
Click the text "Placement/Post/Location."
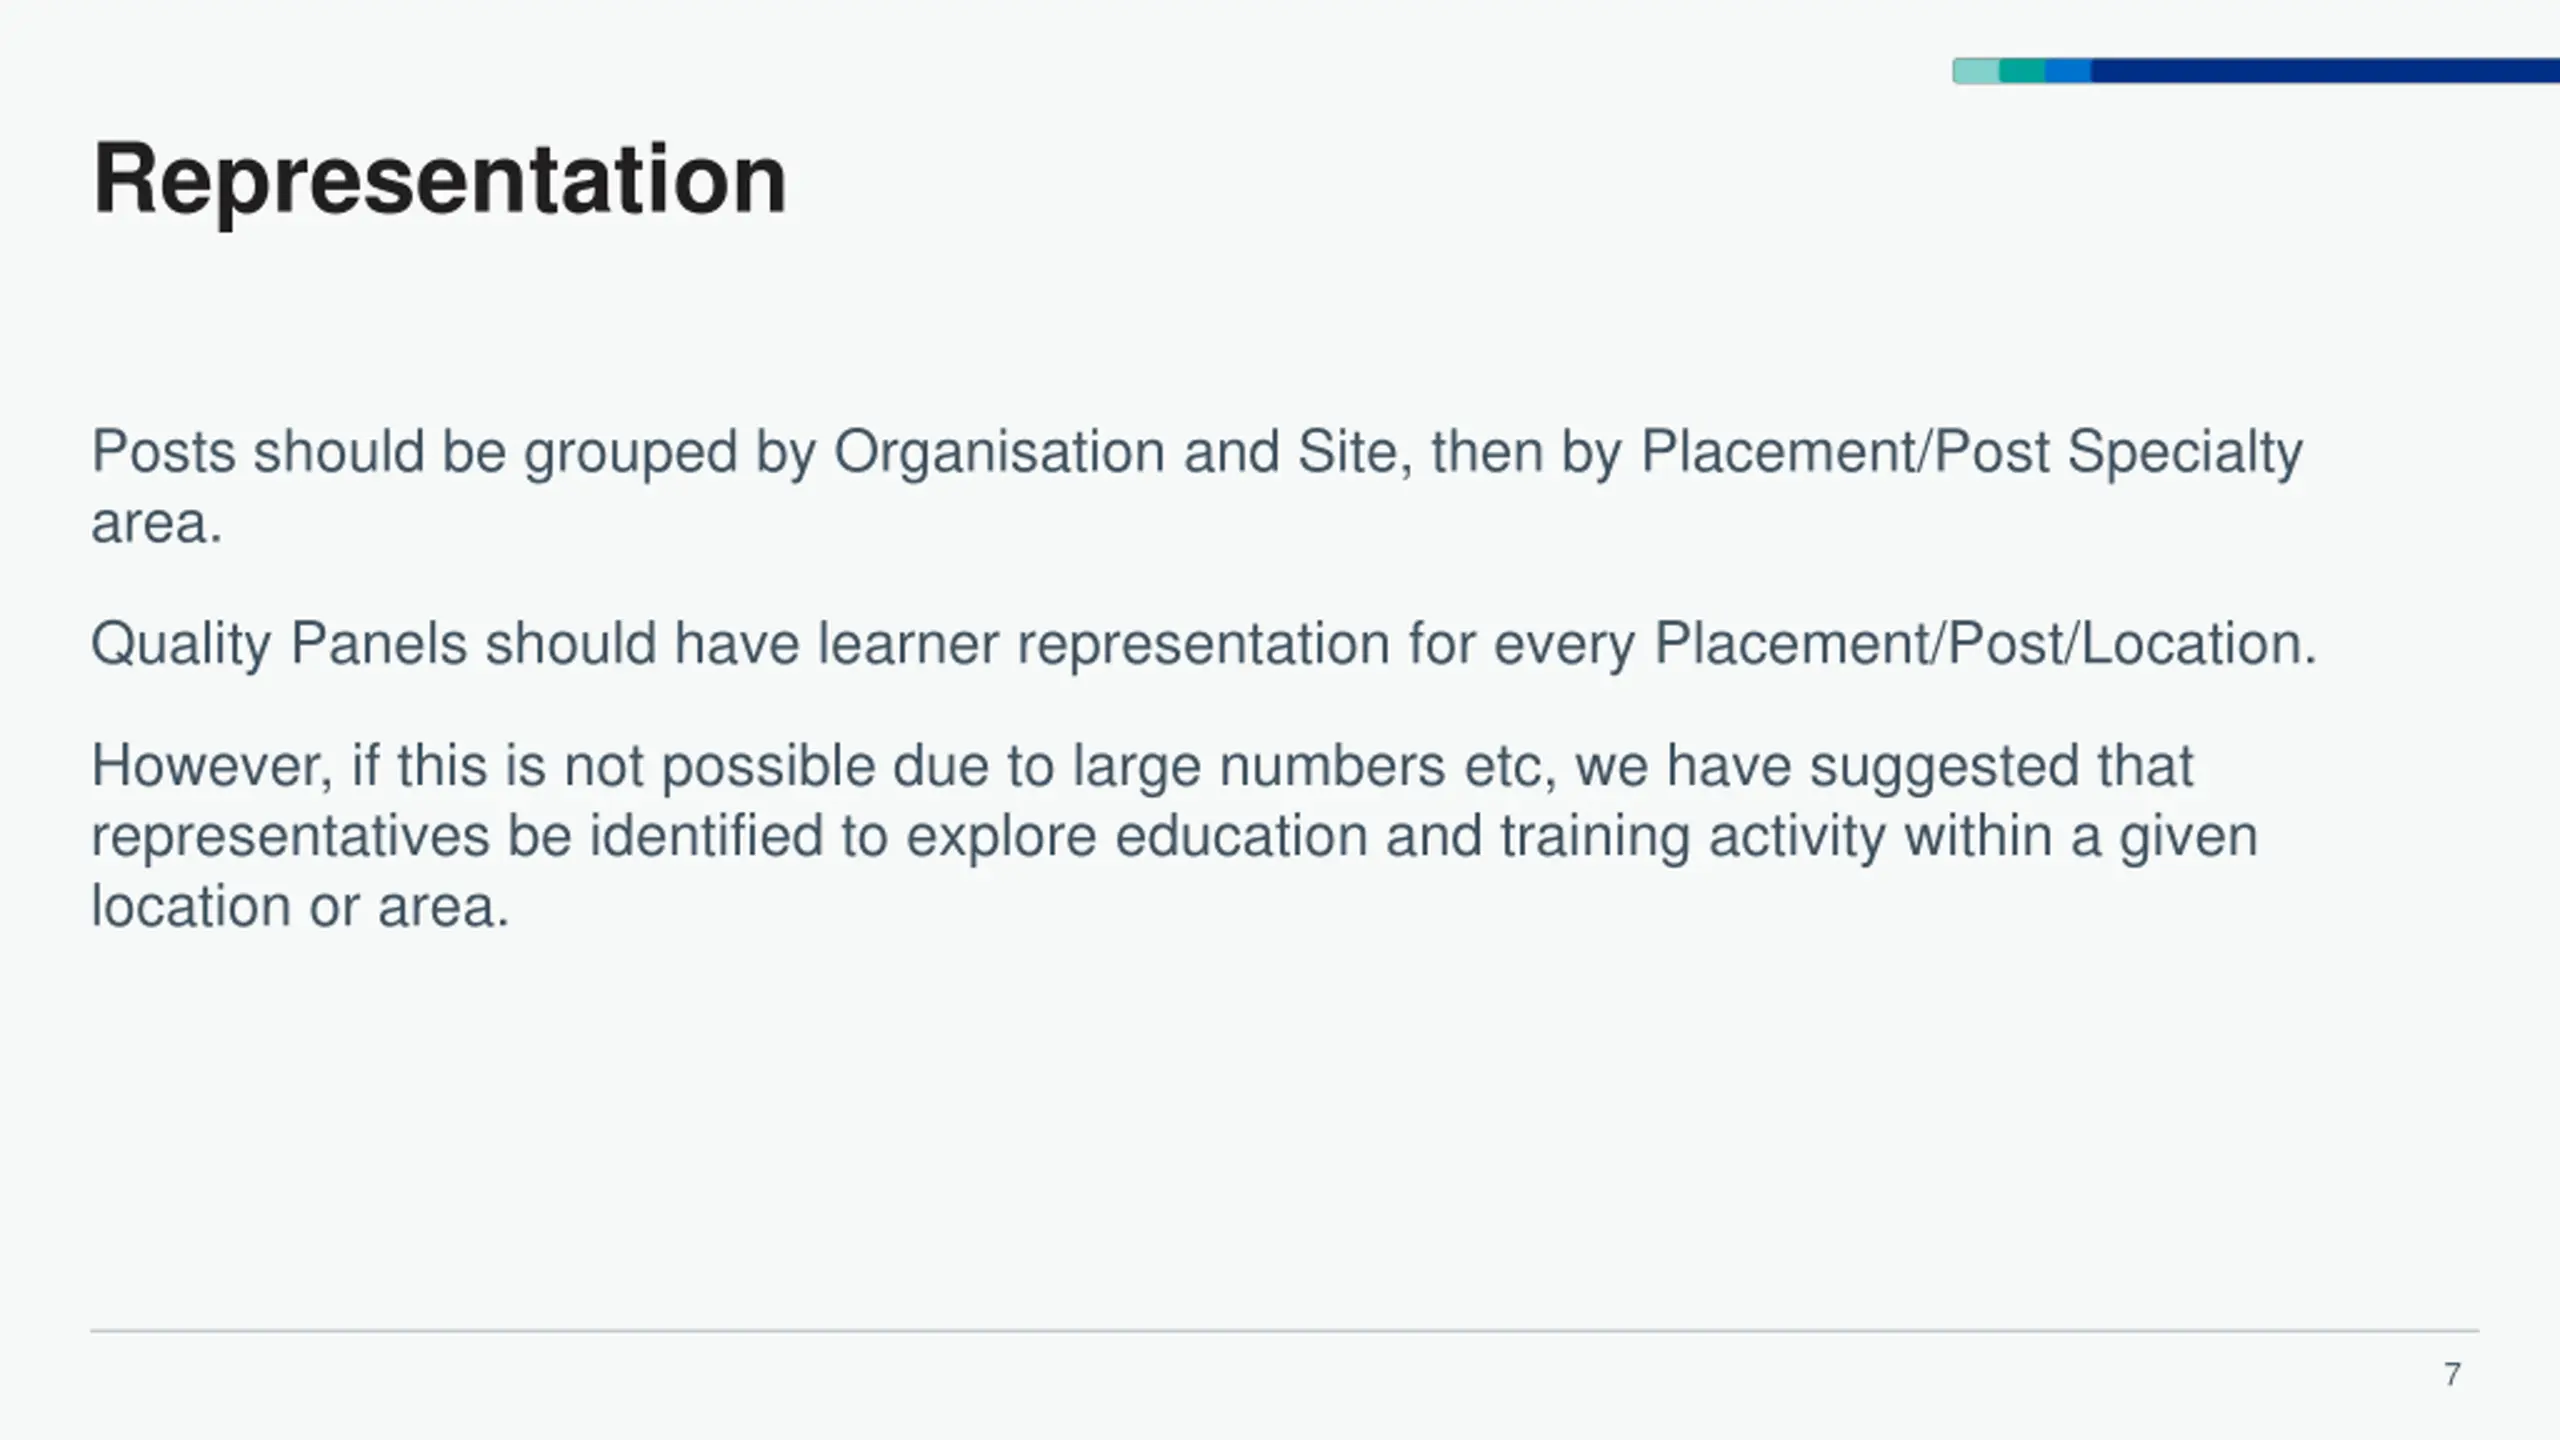click(1985, 643)
